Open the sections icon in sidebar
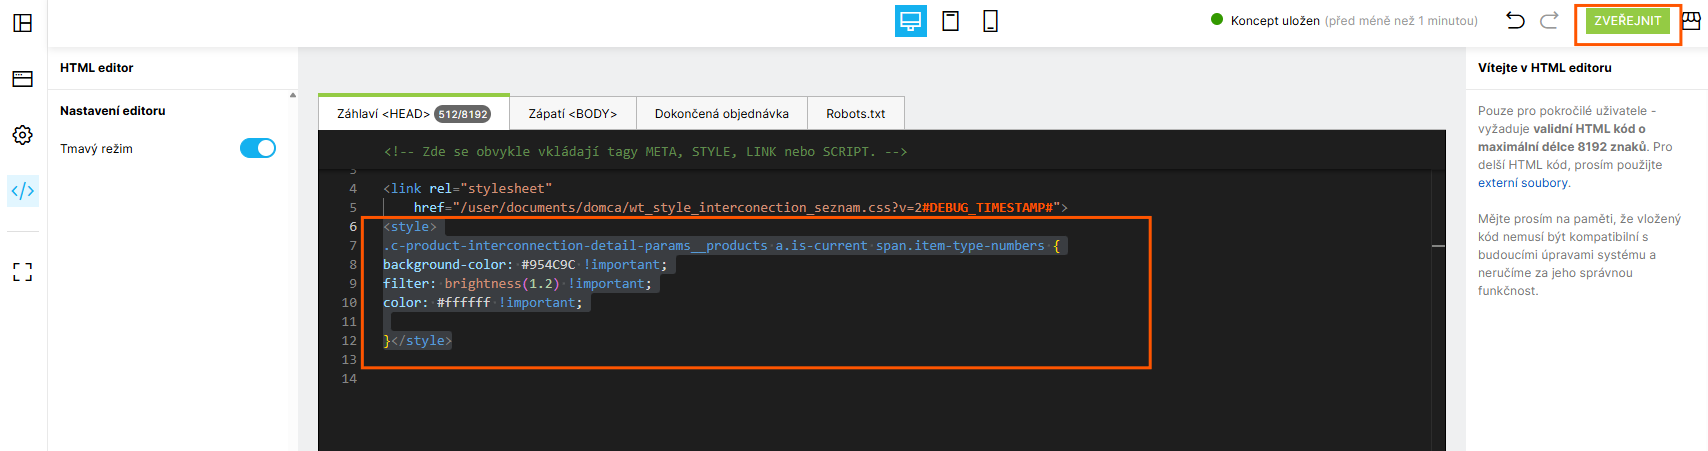This screenshot has width=1708, height=451. 22,79
